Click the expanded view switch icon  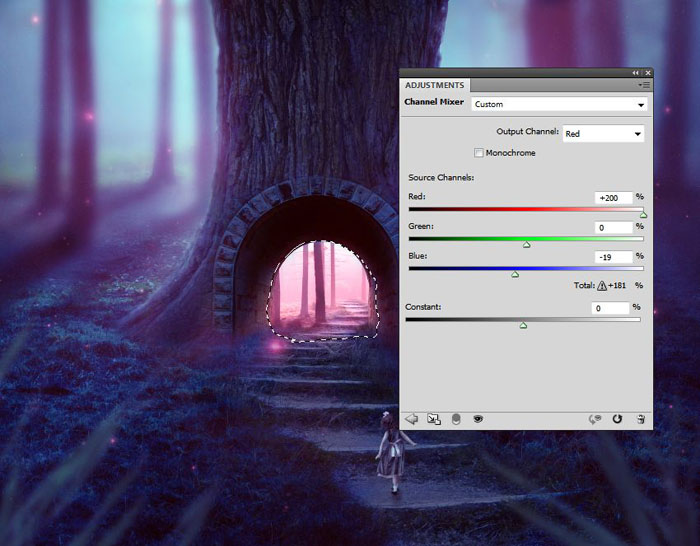(x=434, y=419)
